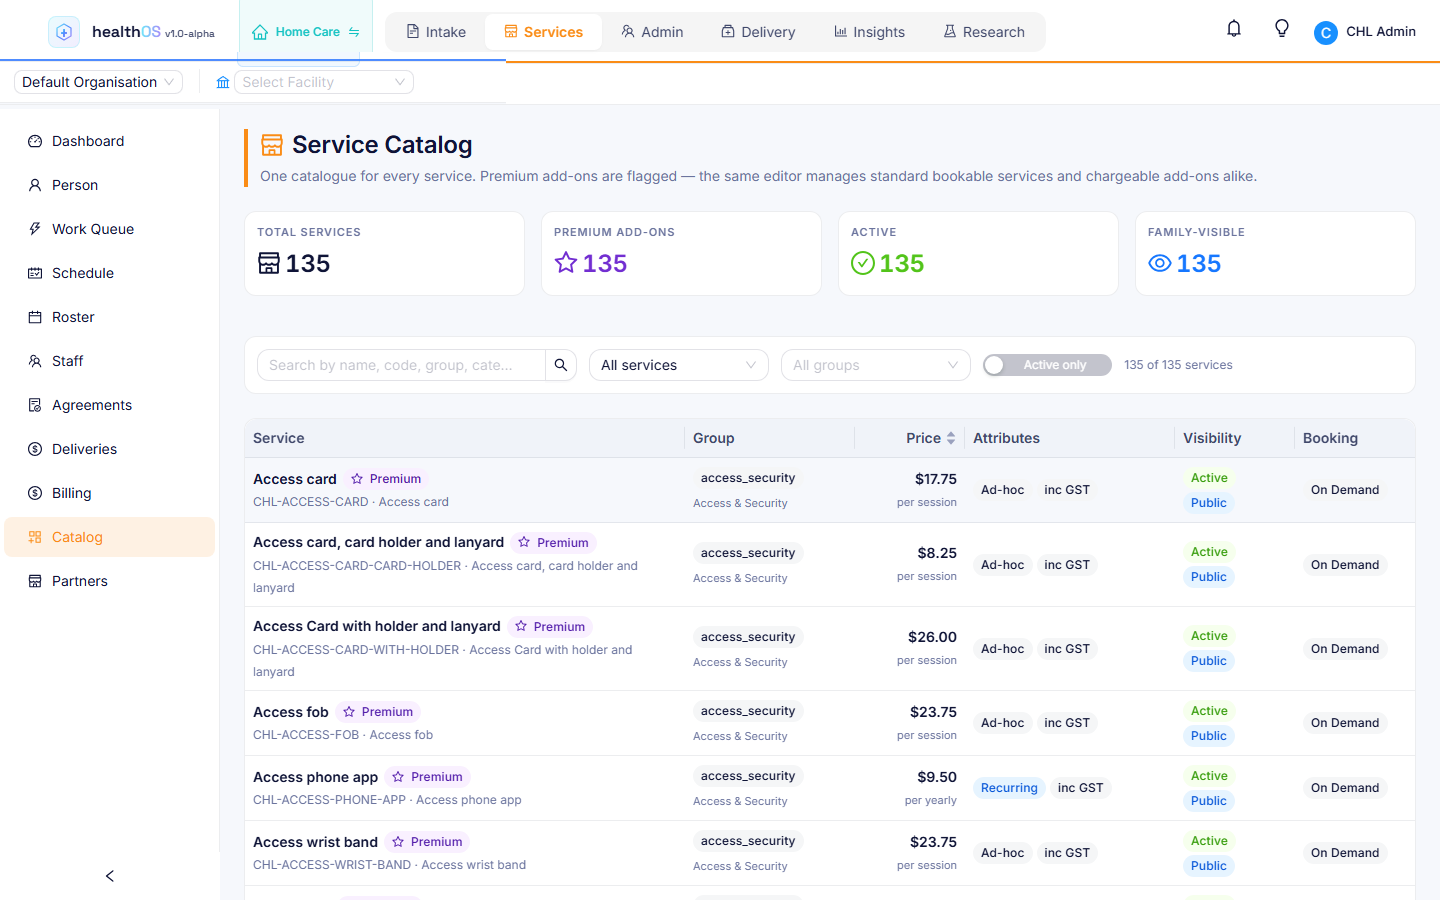
Task: Click the Total Services summary card
Action: [x=384, y=253]
